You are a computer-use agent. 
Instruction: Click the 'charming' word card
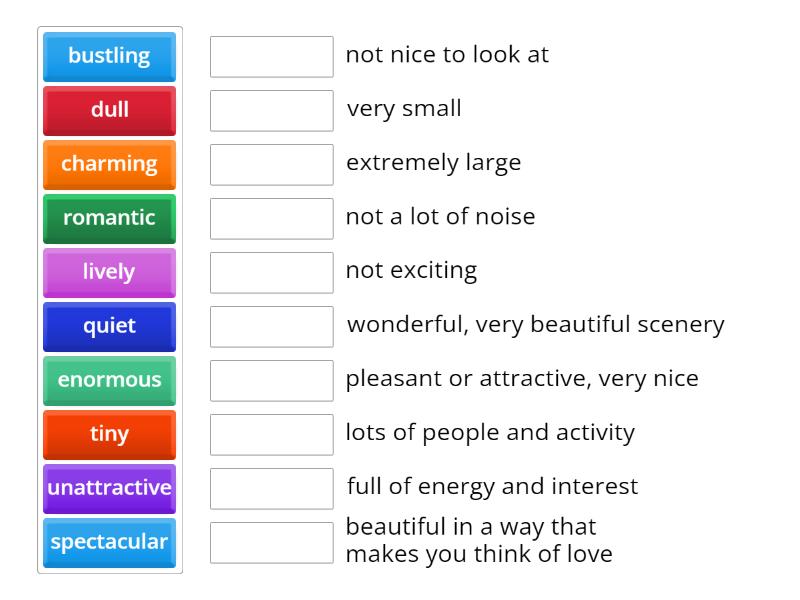(x=109, y=165)
